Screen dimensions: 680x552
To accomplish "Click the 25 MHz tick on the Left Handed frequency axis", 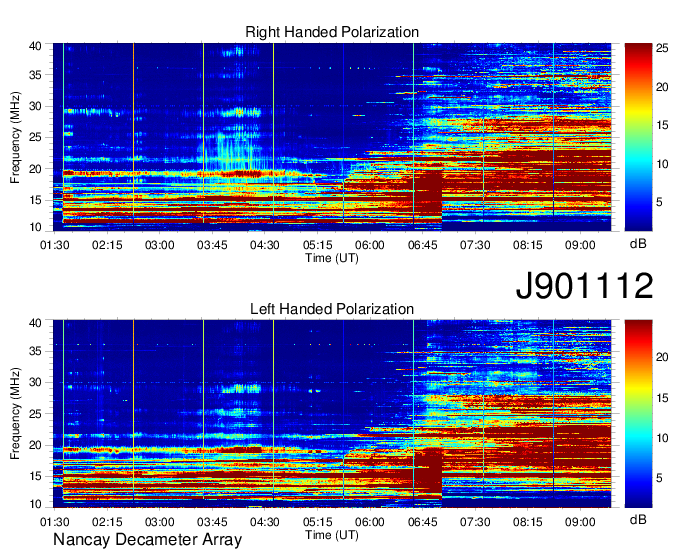I will point(35,414).
